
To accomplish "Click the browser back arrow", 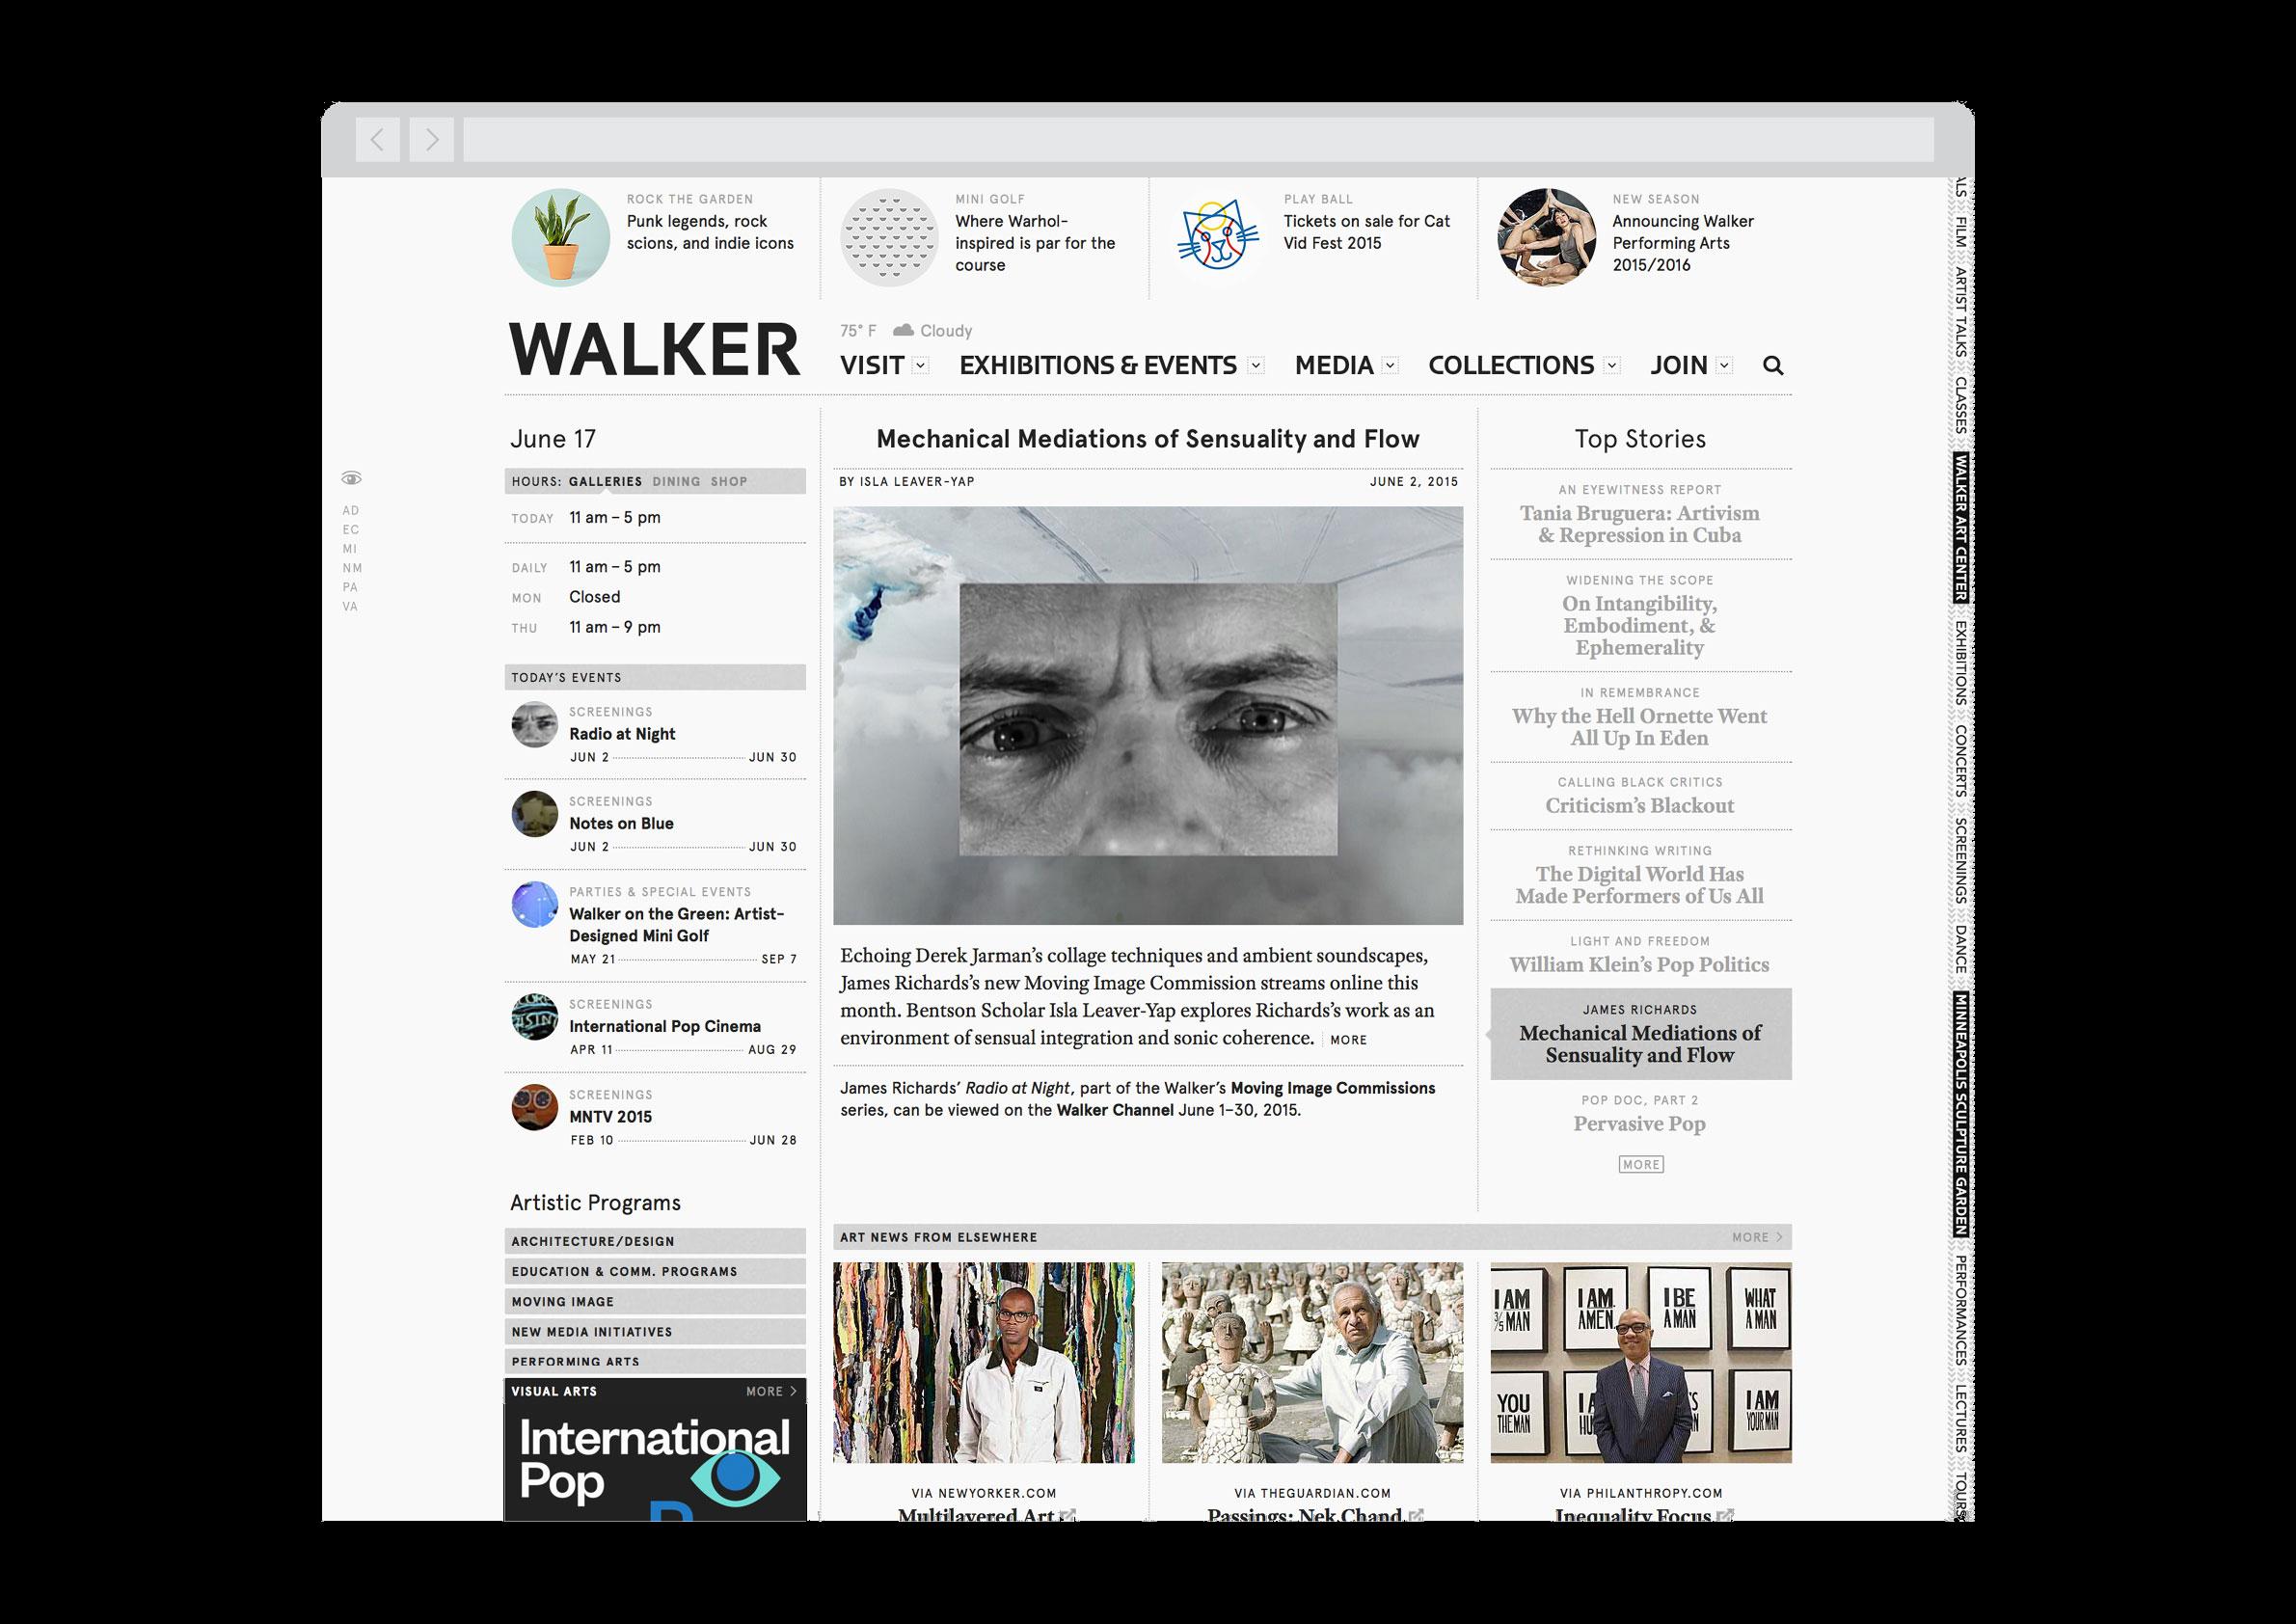I will coord(377,140).
